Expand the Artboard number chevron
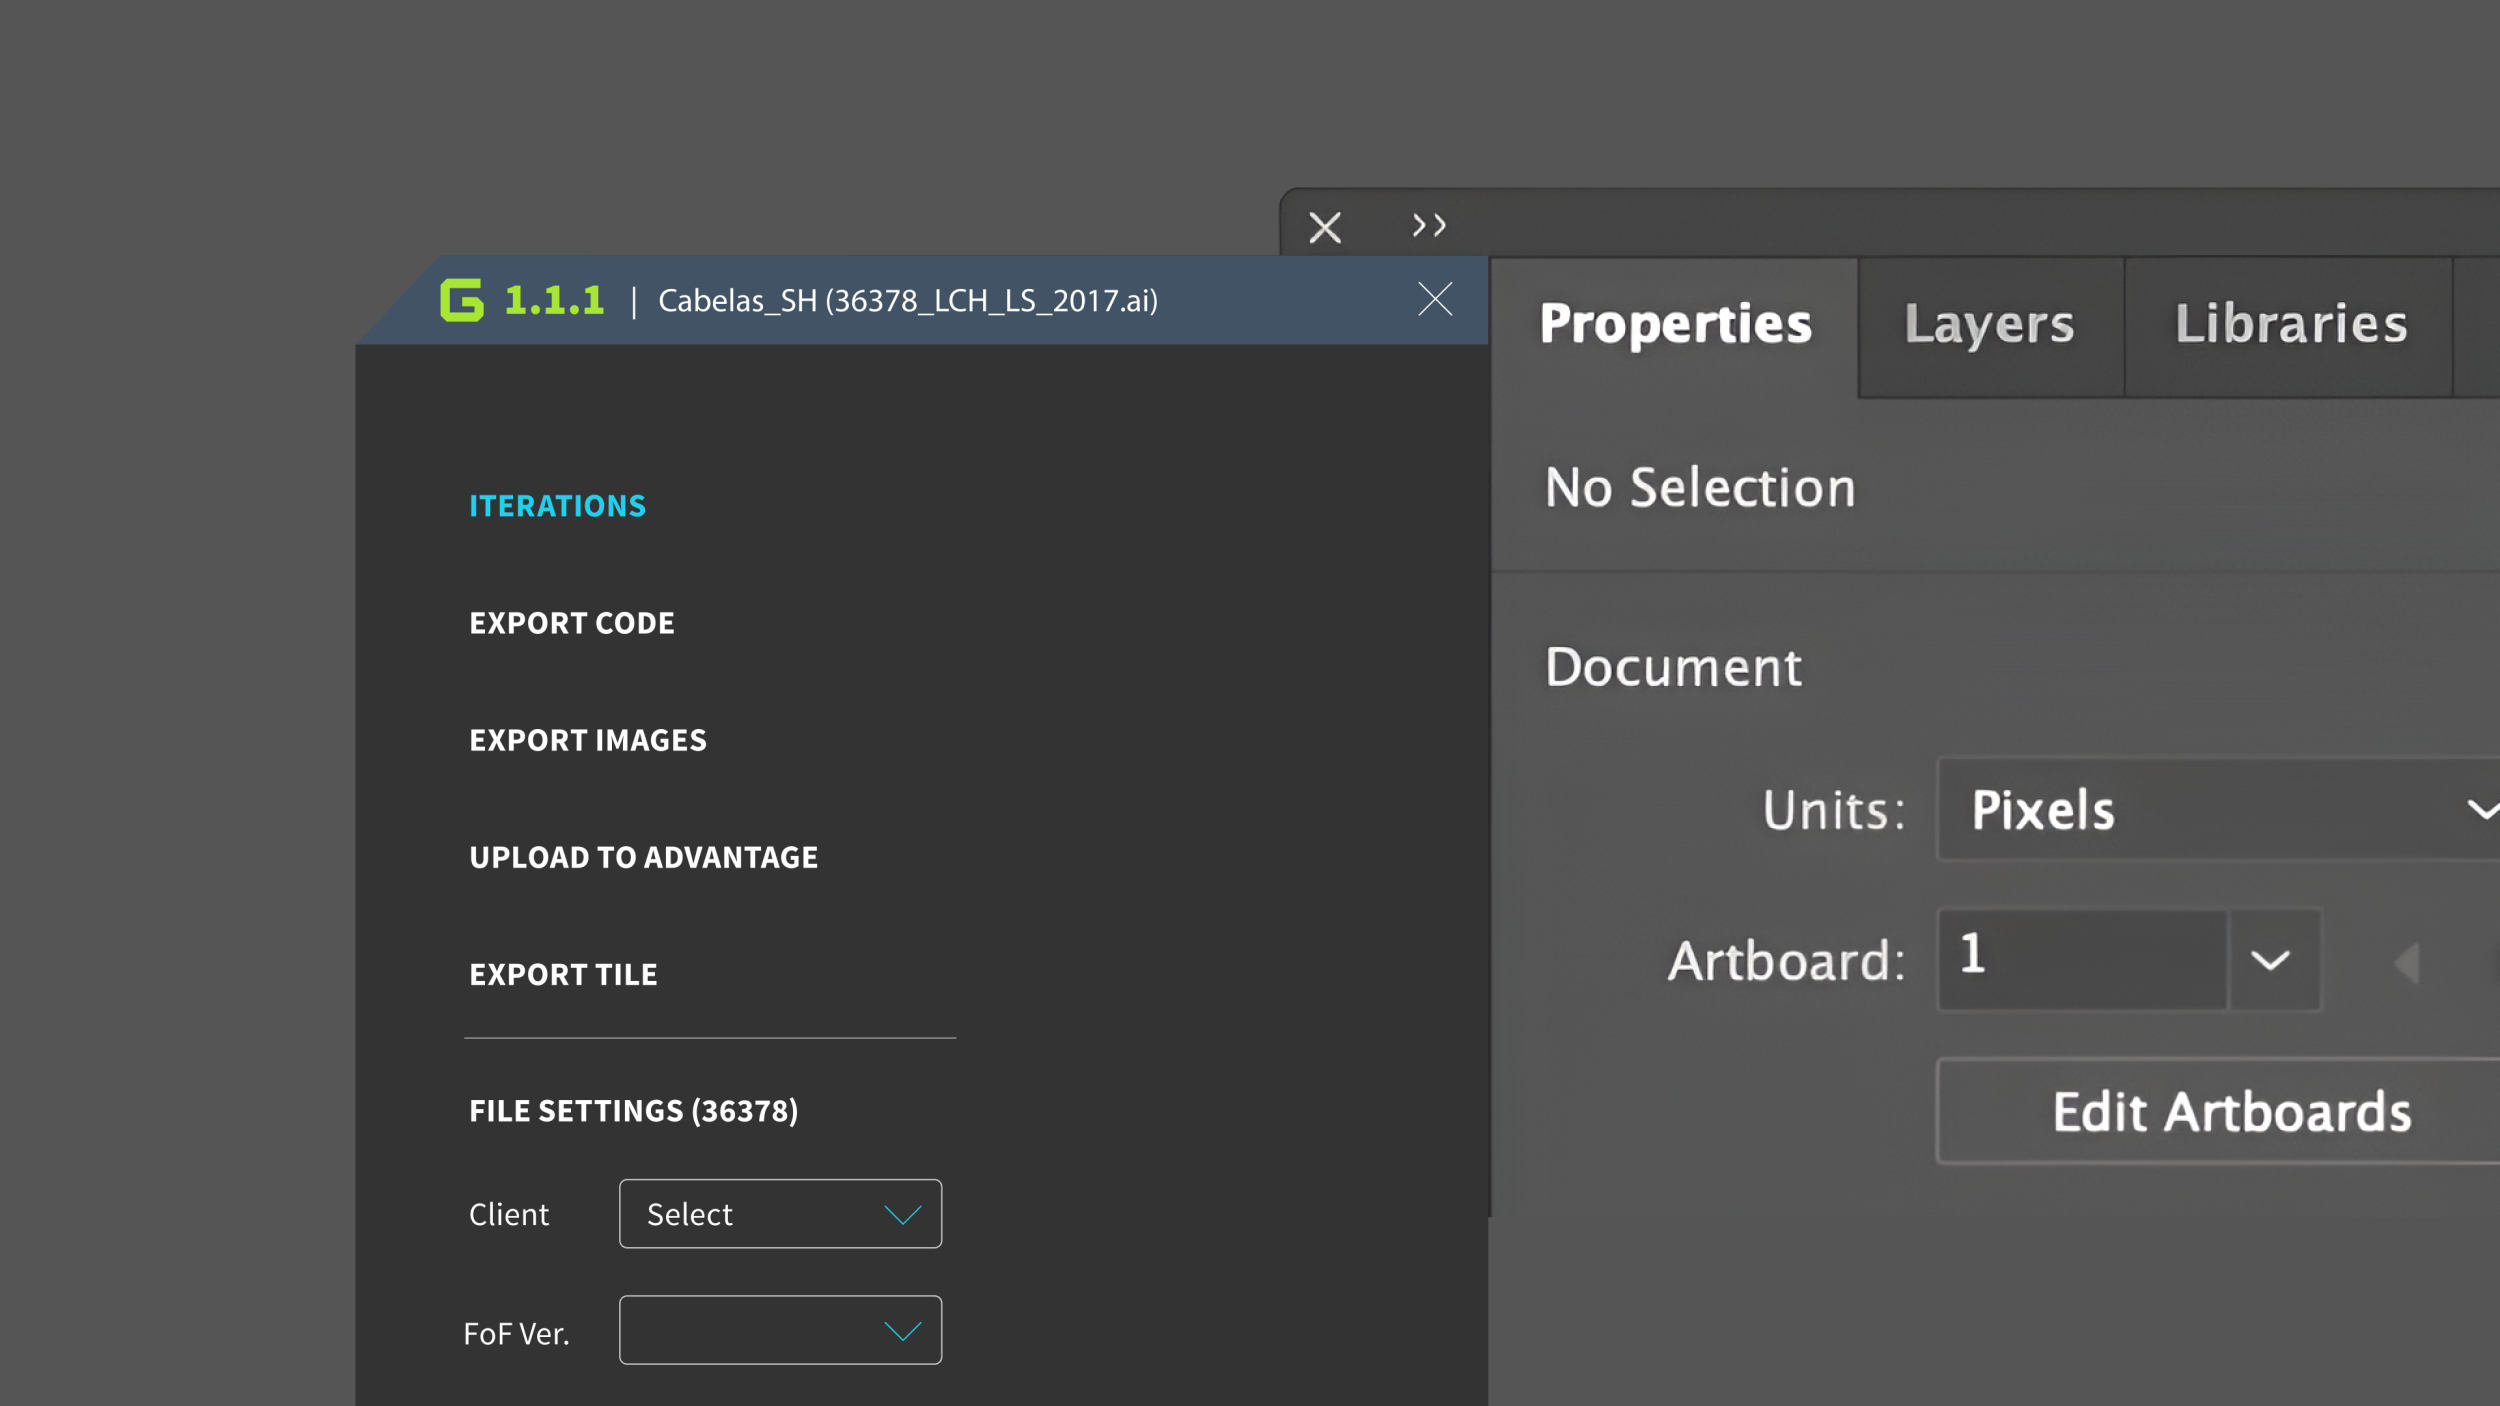This screenshot has height=1406, width=2500. pyautogui.click(x=2271, y=961)
